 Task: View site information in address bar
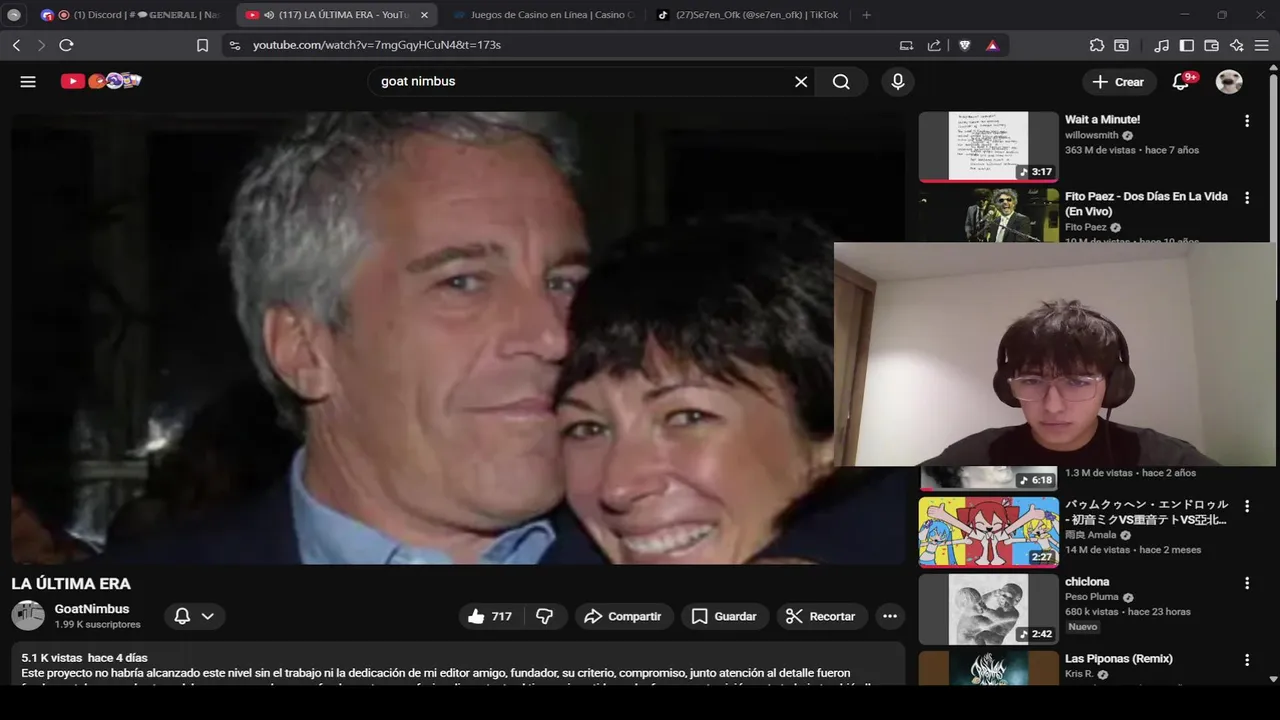click(x=234, y=45)
